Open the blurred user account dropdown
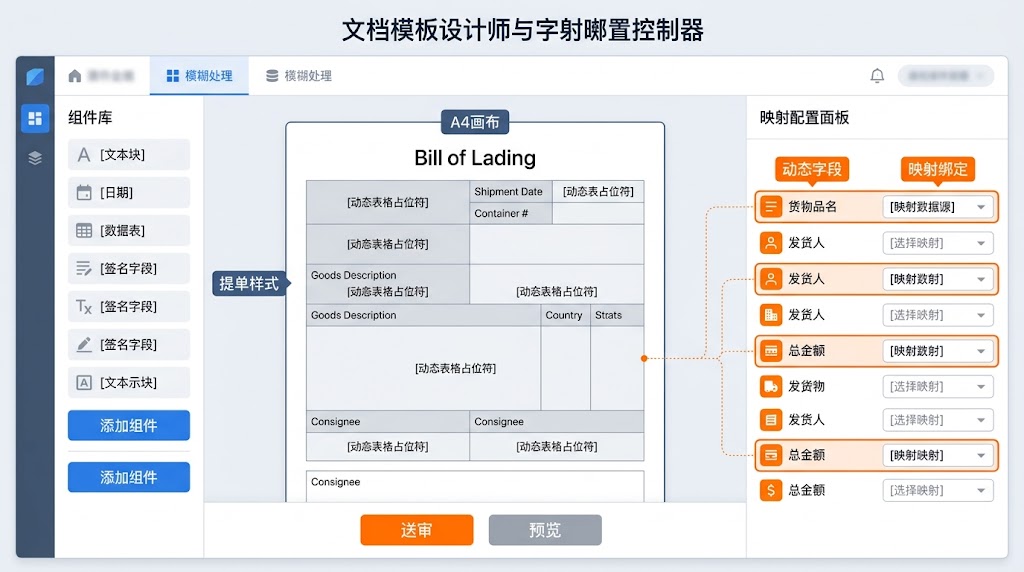 click(946, 76)
